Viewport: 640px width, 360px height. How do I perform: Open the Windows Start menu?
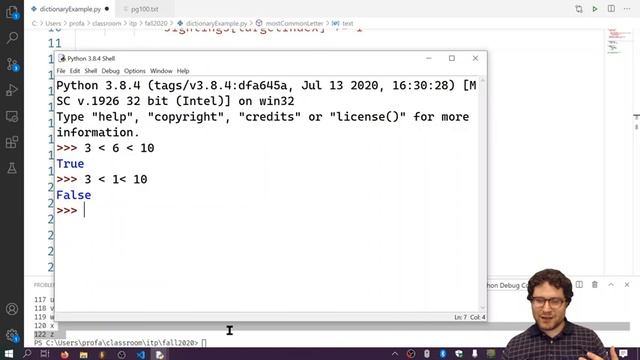coord(9,354)
